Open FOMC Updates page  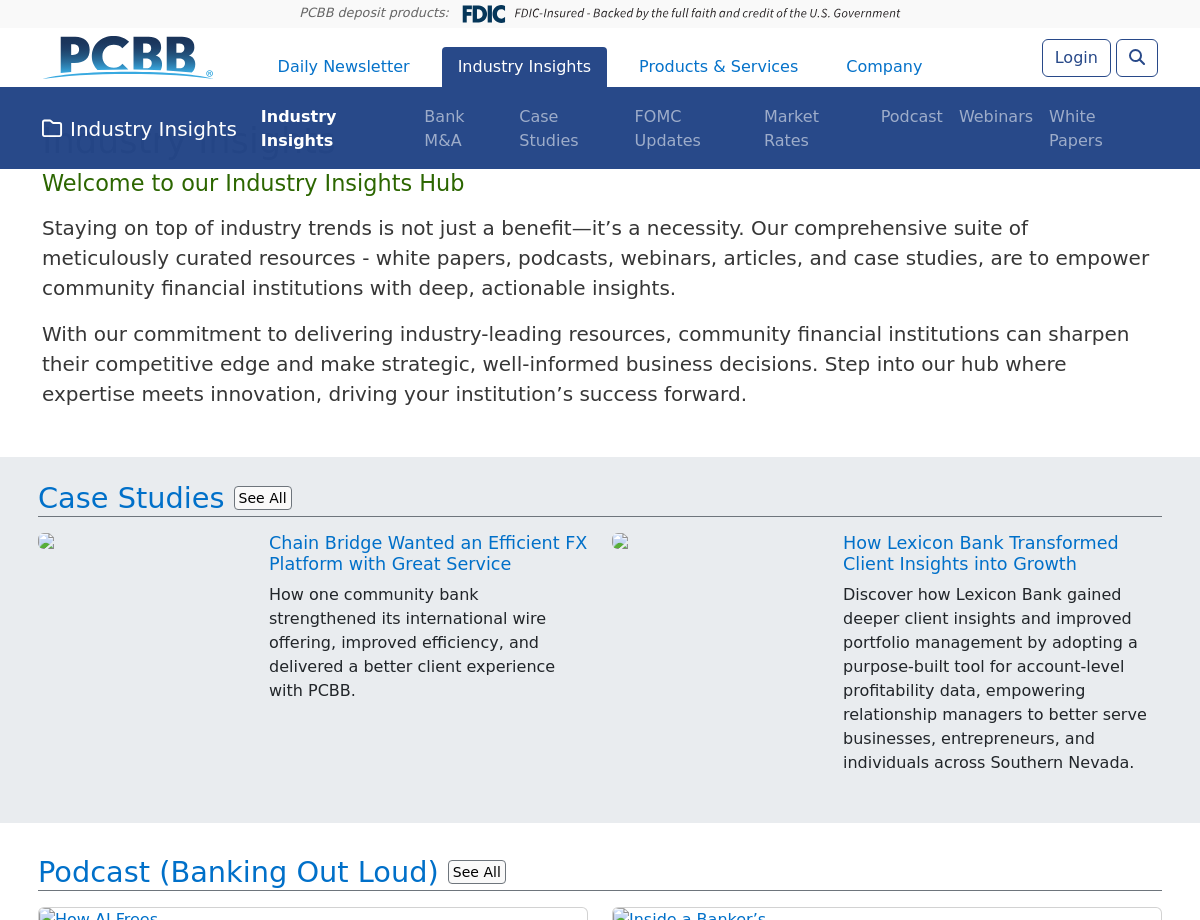pyautogui.click(x=667, y=129)
